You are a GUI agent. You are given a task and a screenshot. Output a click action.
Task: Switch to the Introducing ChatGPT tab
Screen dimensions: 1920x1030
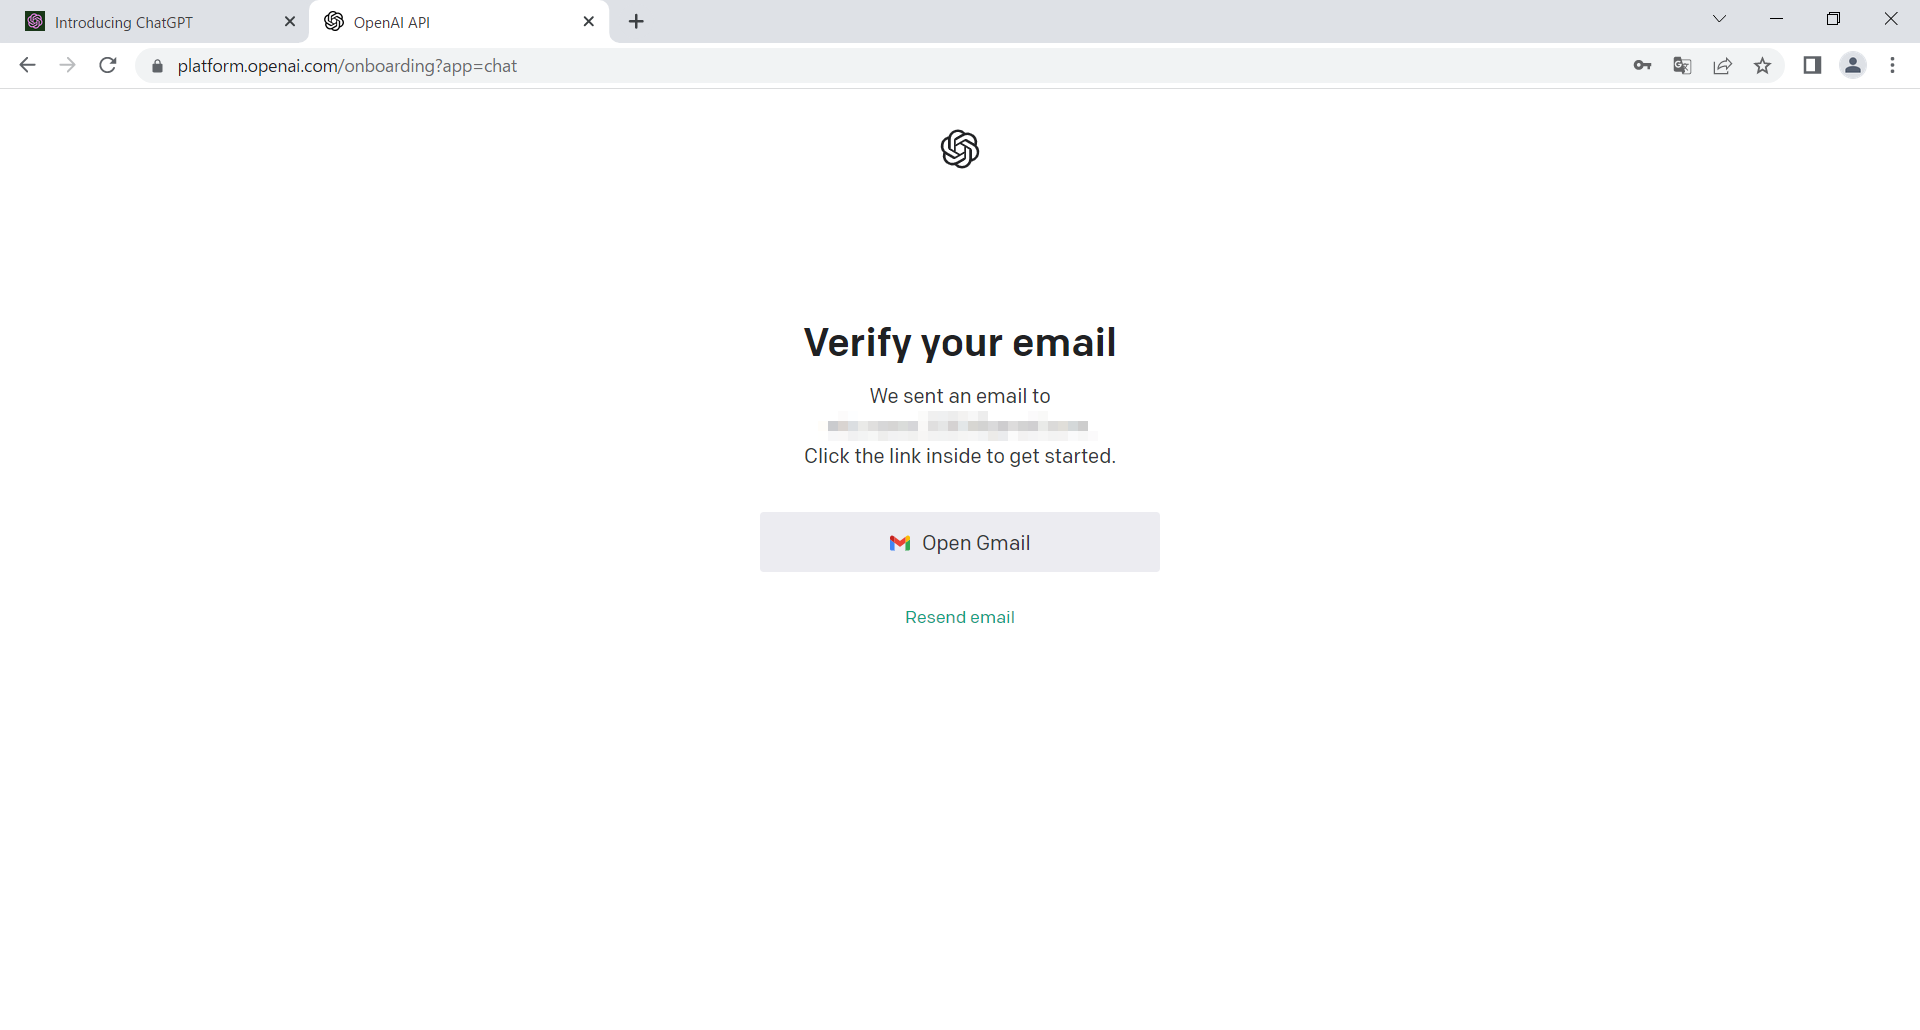150,22
